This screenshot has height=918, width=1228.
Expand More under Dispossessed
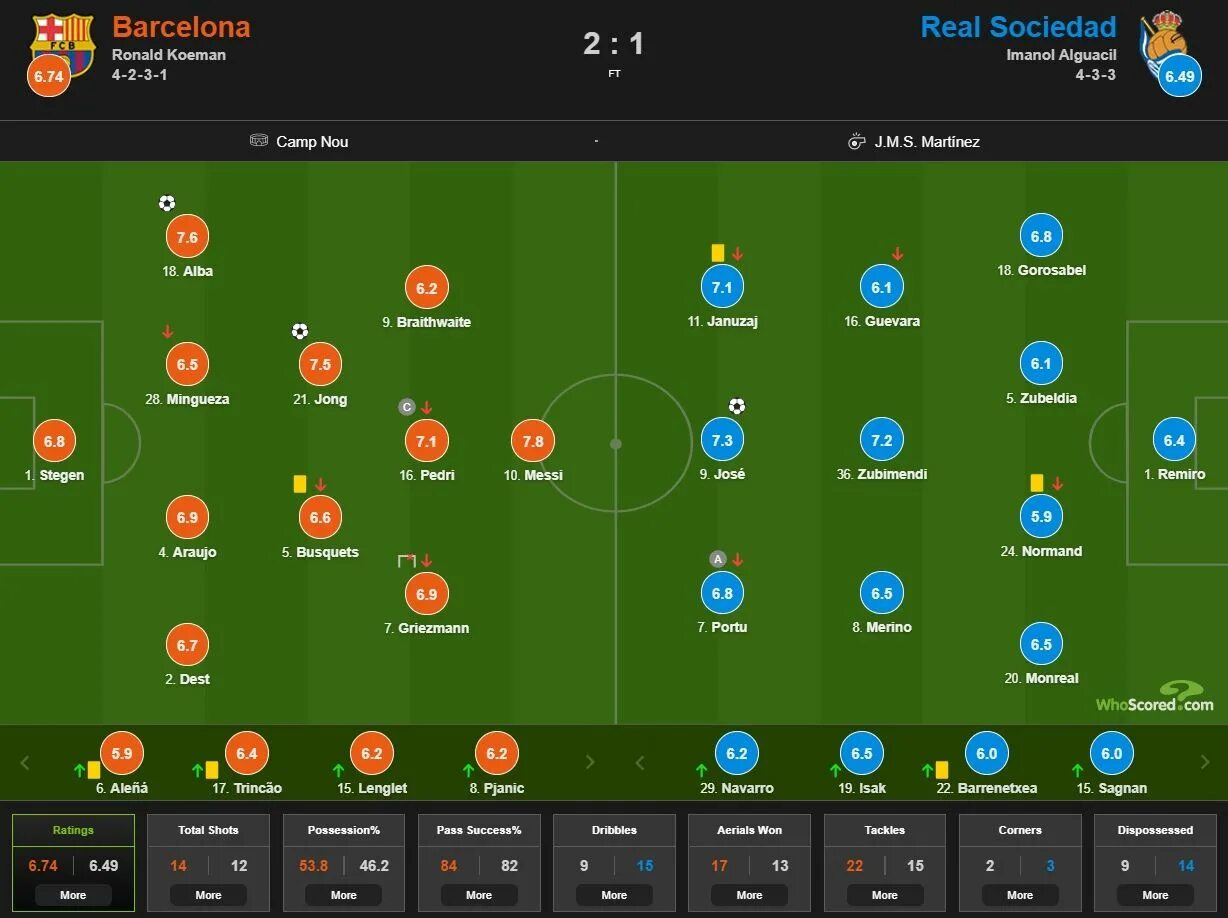(1155, 895)
